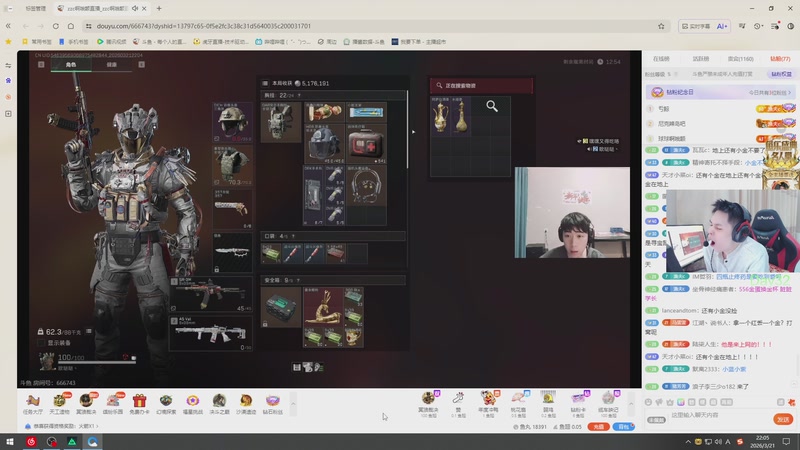
Task: Open the 钻石粉丝 activity icon
Action: (x=272, y=405)
